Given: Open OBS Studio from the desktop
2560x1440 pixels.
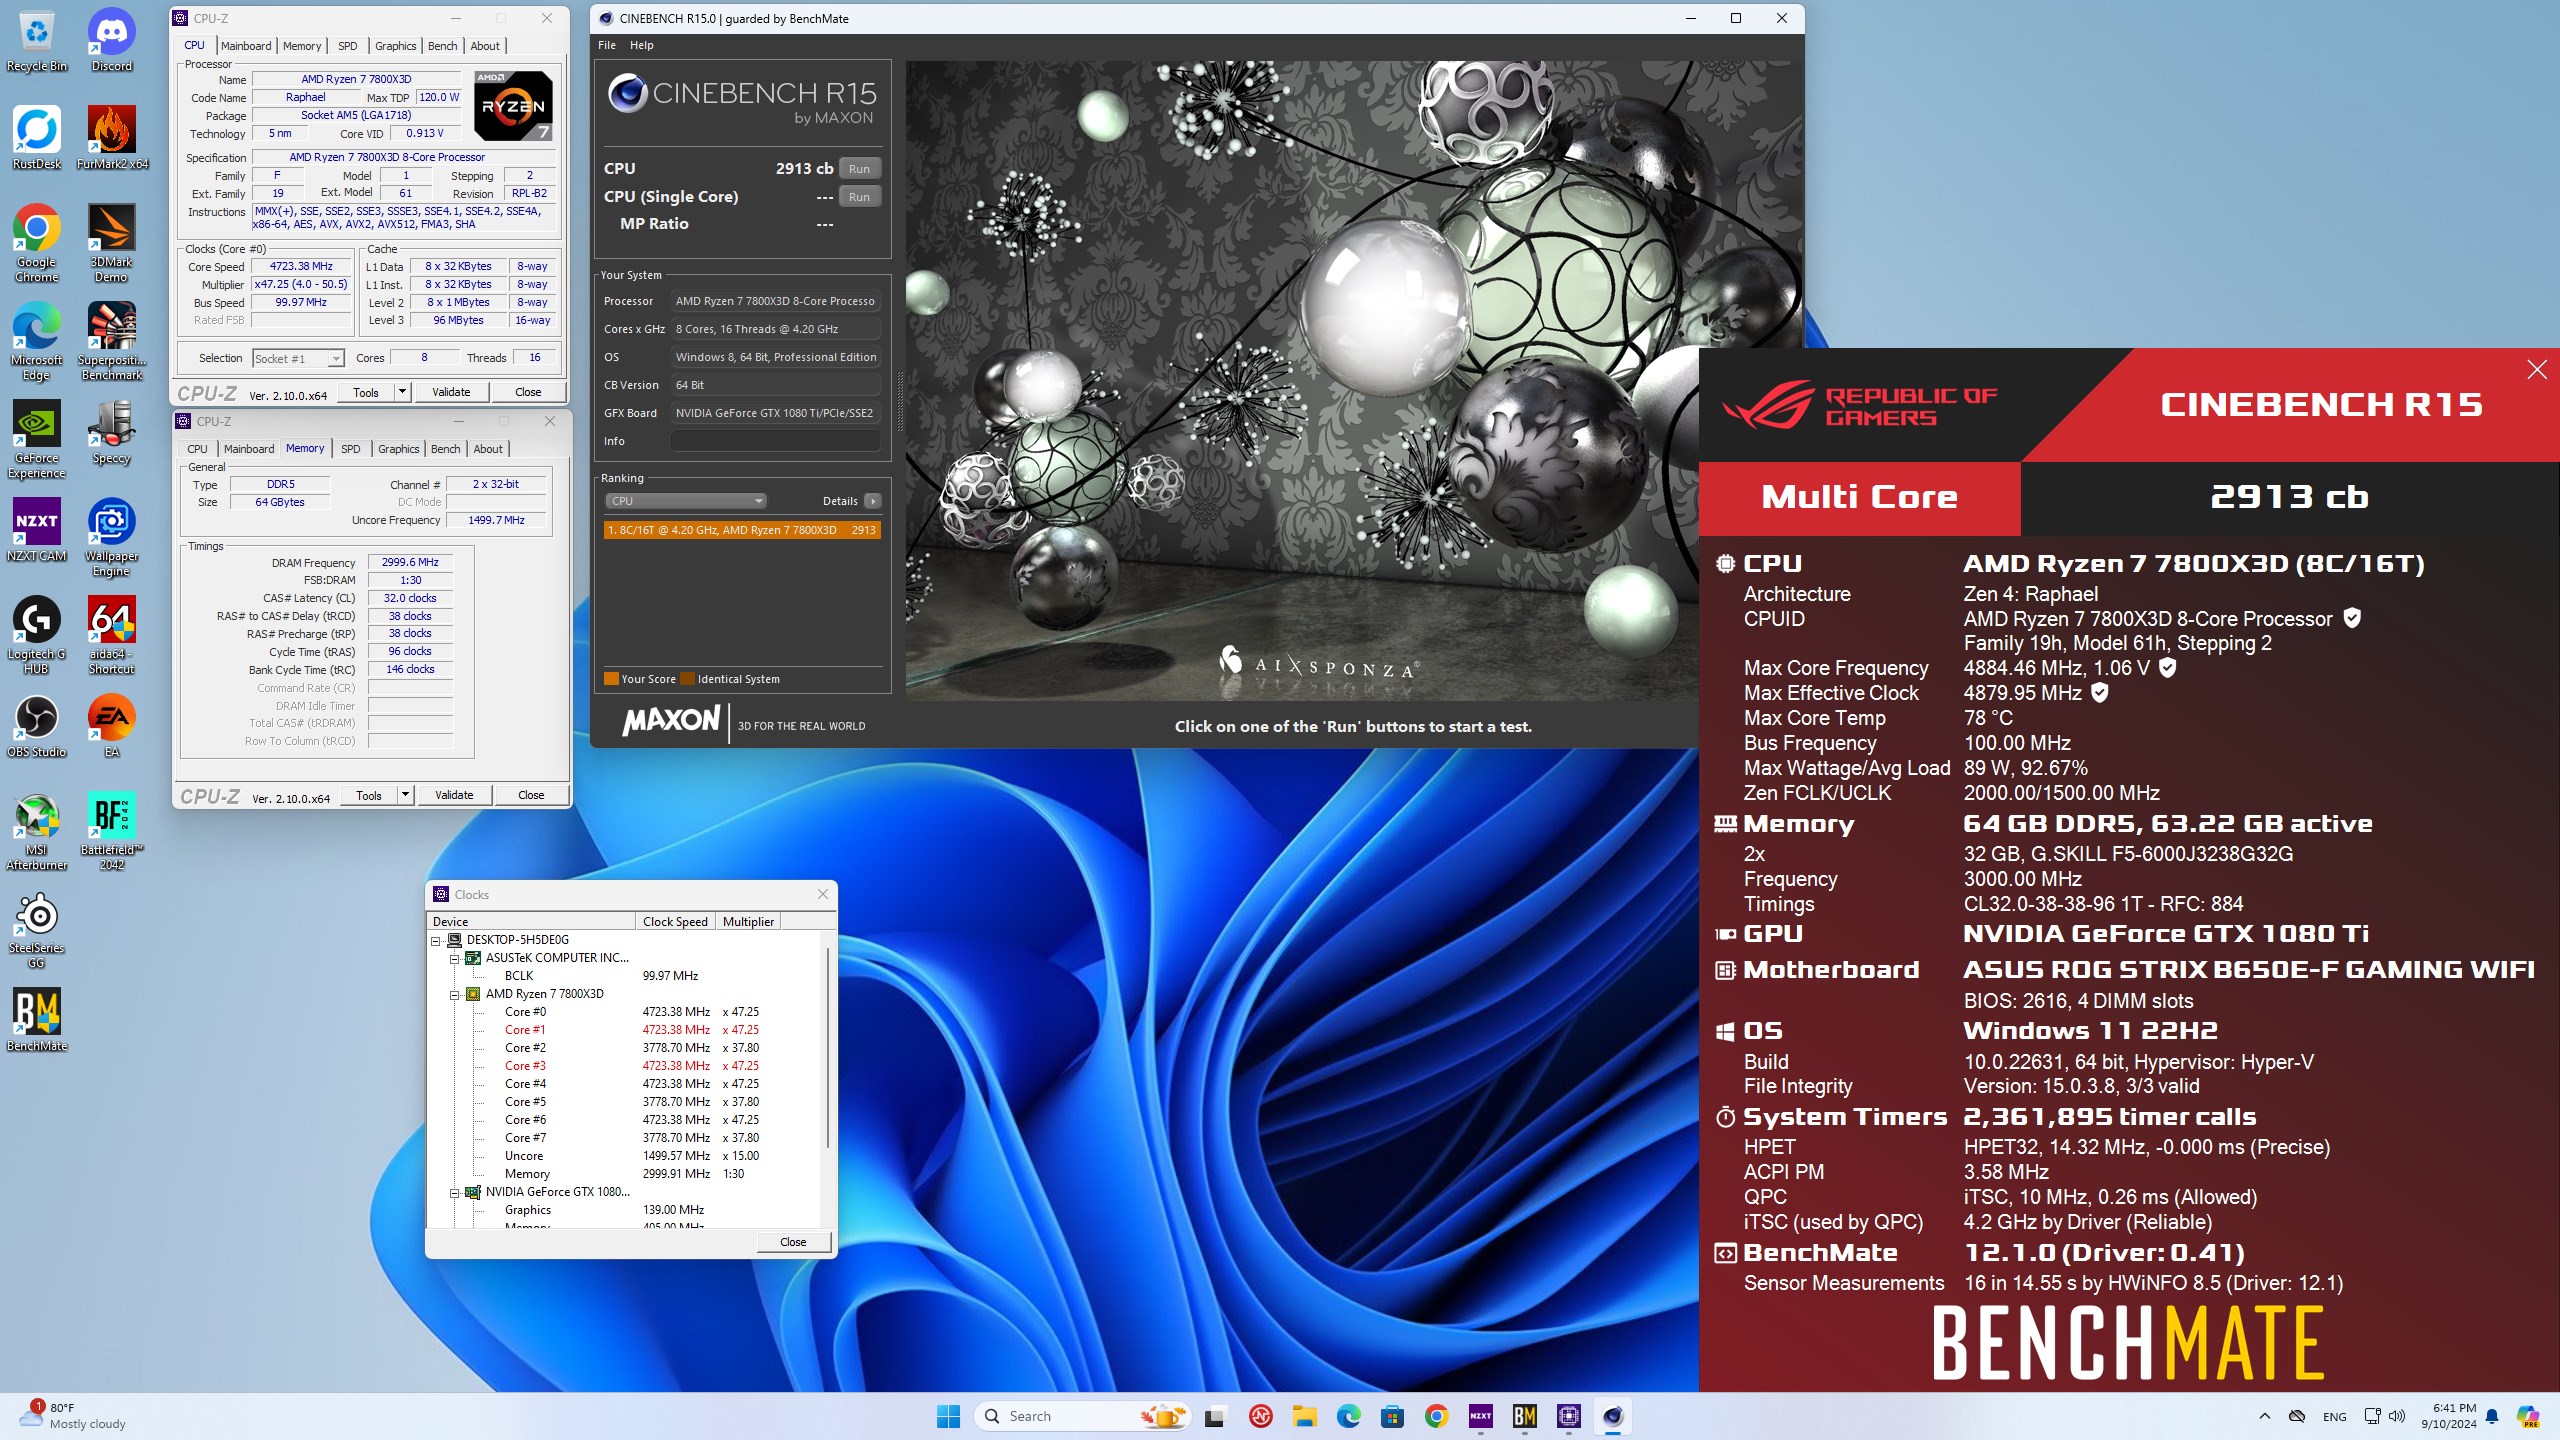Looking at the screenshot, I should (x=37, y=726).
